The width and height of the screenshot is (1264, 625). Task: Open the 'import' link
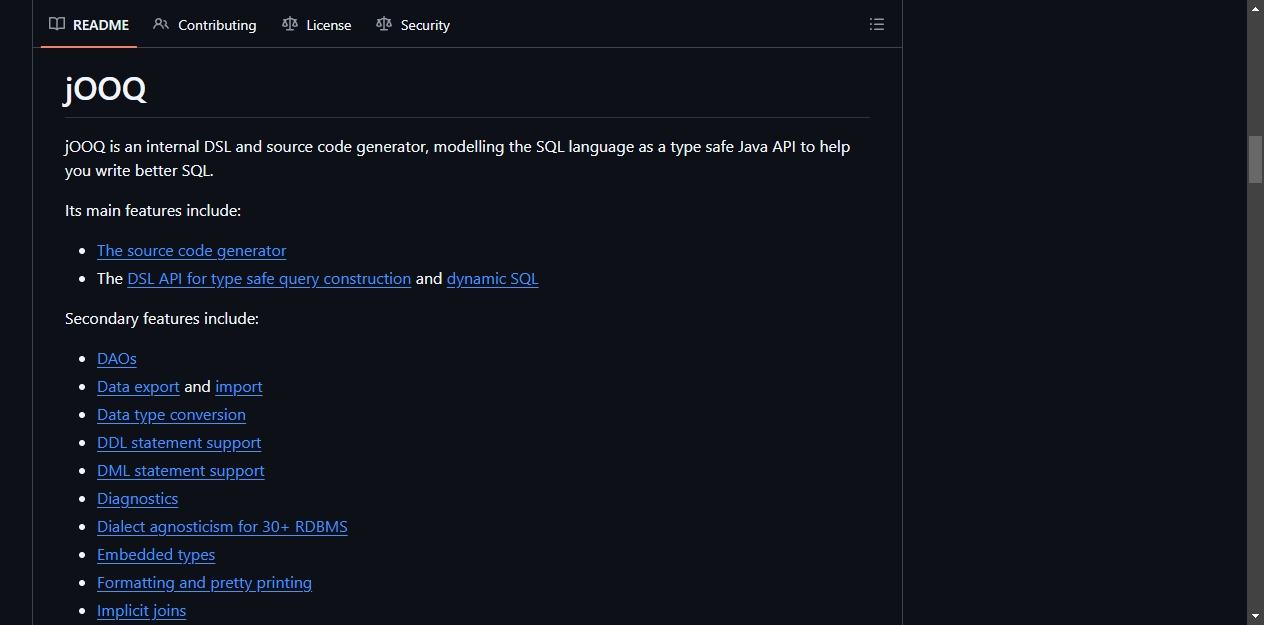click(238, 387)
